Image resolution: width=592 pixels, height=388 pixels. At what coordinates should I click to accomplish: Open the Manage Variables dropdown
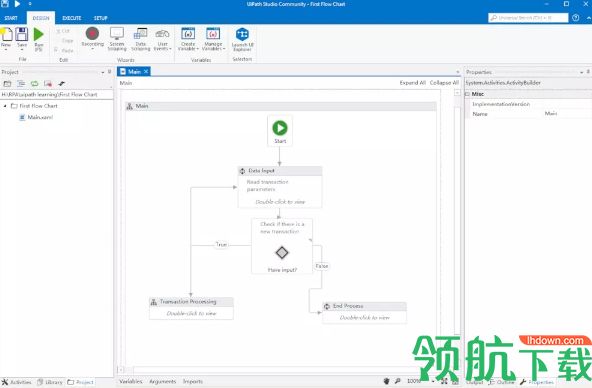point(213,38)
